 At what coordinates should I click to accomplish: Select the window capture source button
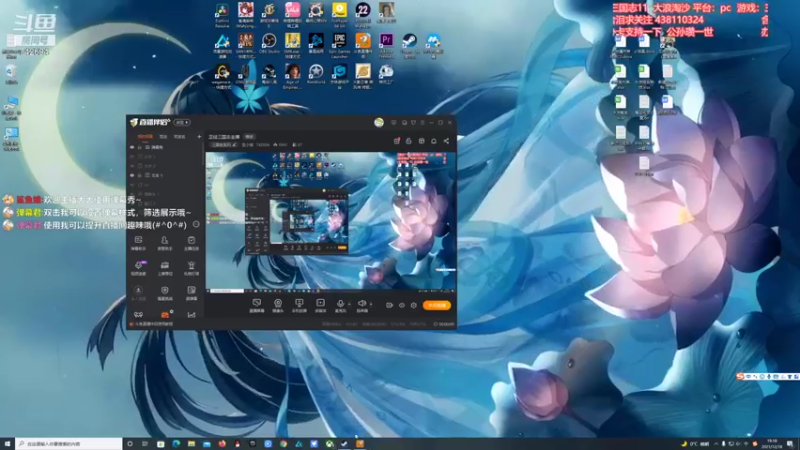point(299,305)
